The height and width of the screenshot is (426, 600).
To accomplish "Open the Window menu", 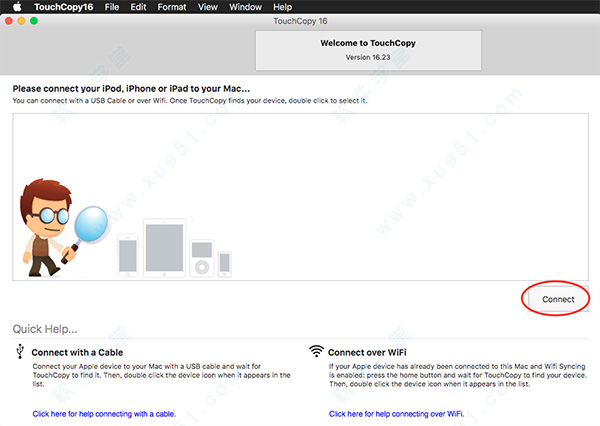I will (x=245, y=7).
